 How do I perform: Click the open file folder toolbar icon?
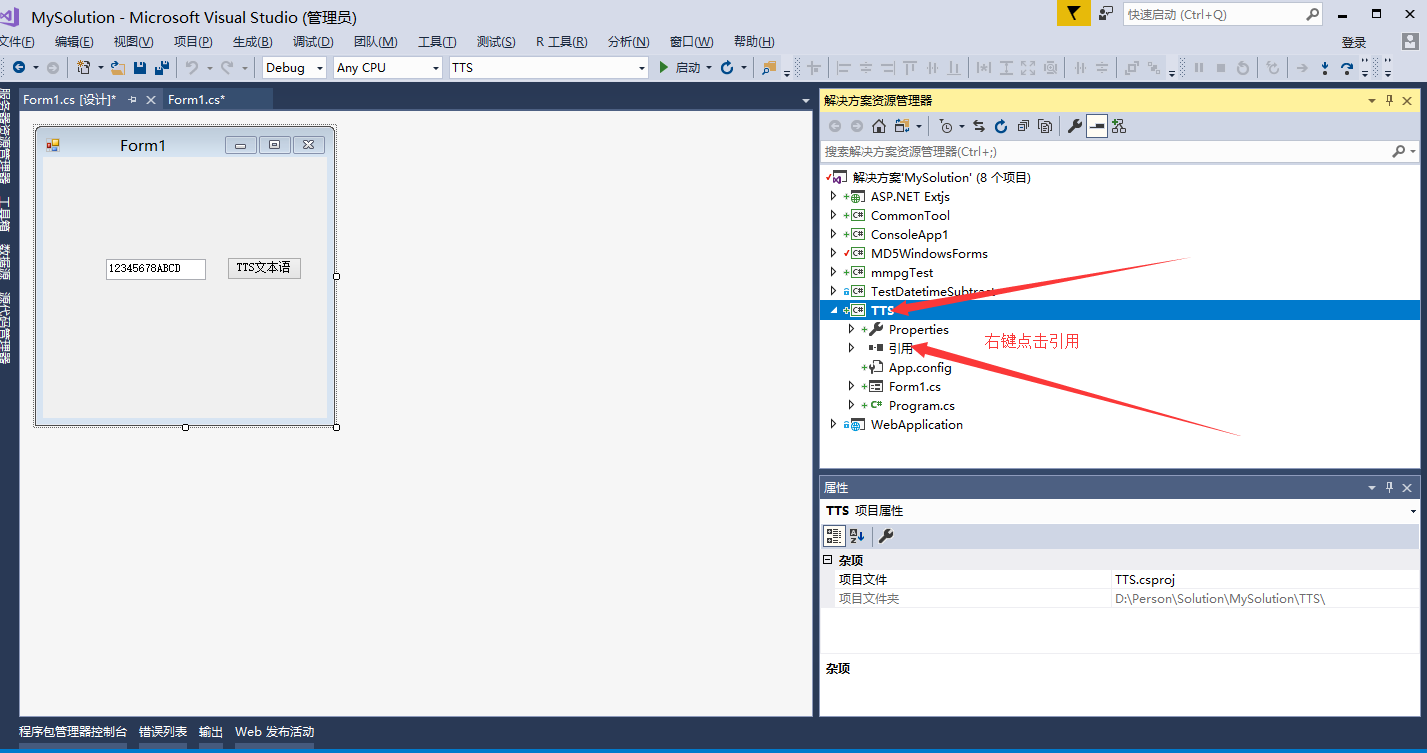(x=118, y=67)
